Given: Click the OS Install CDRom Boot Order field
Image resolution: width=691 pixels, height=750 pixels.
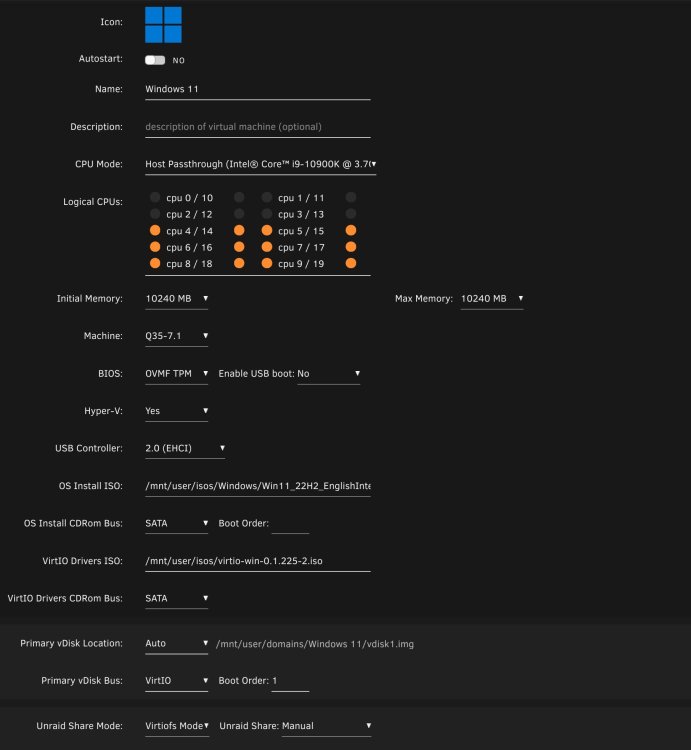Looking at the screenshot, I should [x=290, y=523].
